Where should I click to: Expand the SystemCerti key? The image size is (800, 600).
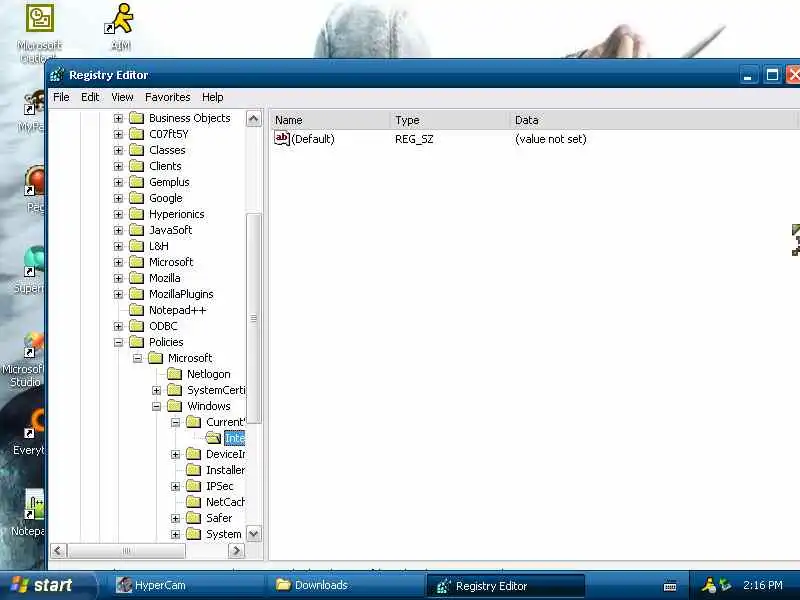[x=157, y=391]
